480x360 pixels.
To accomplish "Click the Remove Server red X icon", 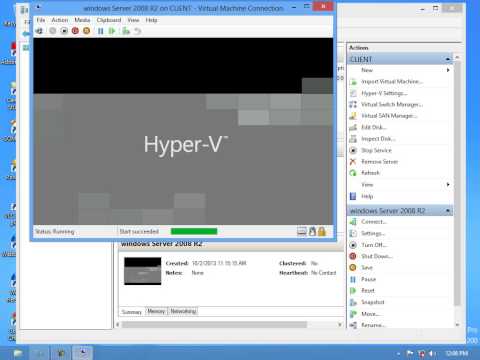I will tap(353, 162).
